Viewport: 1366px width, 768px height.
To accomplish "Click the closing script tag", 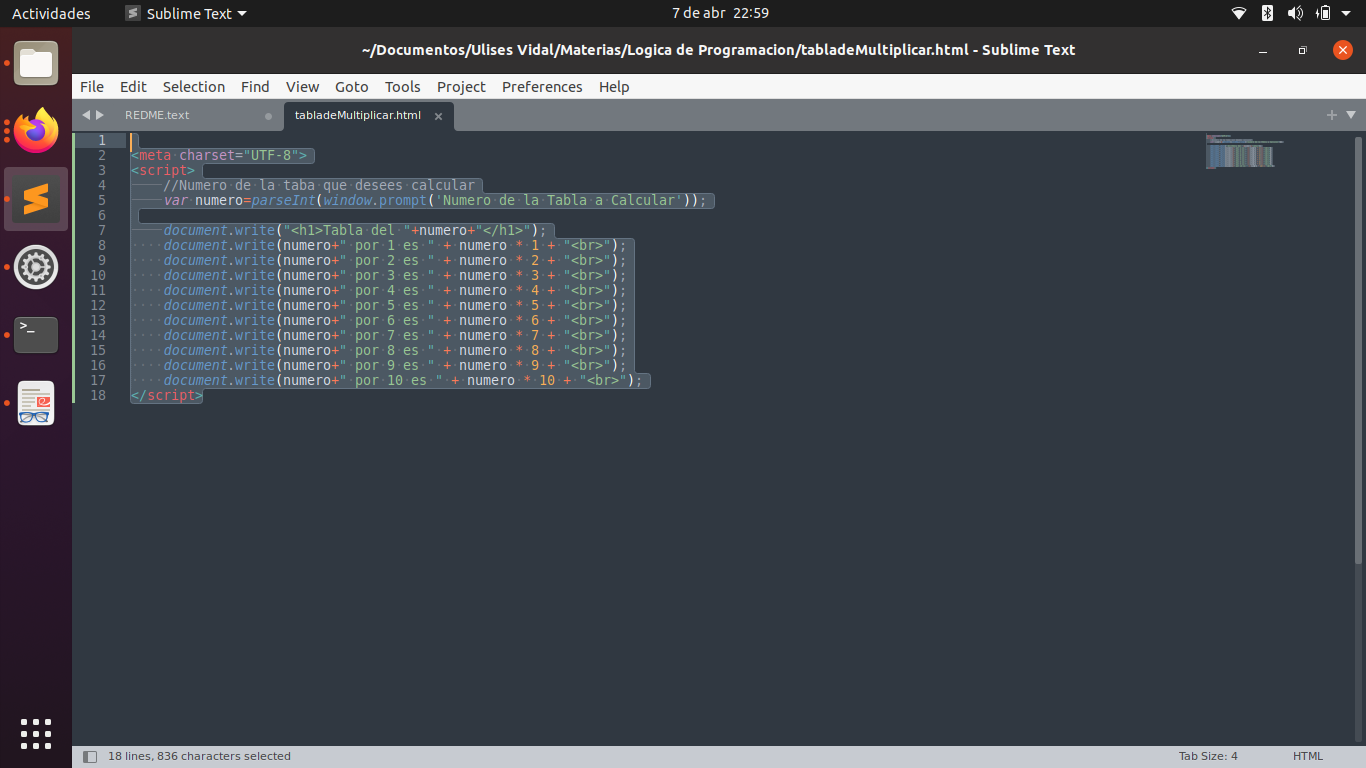I will 167,395.
